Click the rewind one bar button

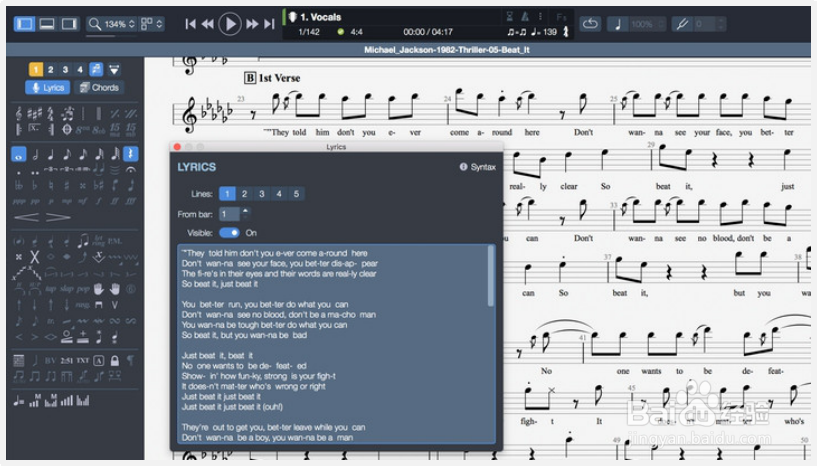[x=207, y=24]
